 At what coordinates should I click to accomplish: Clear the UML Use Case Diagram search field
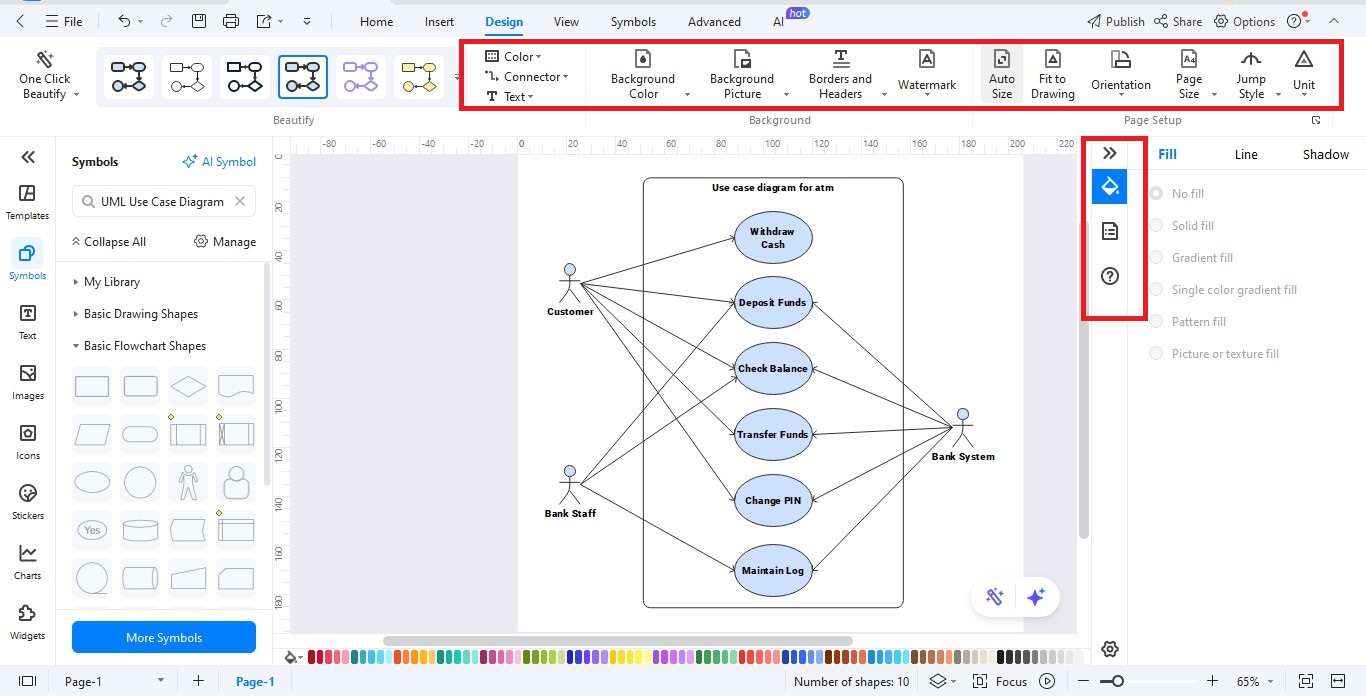239,201
